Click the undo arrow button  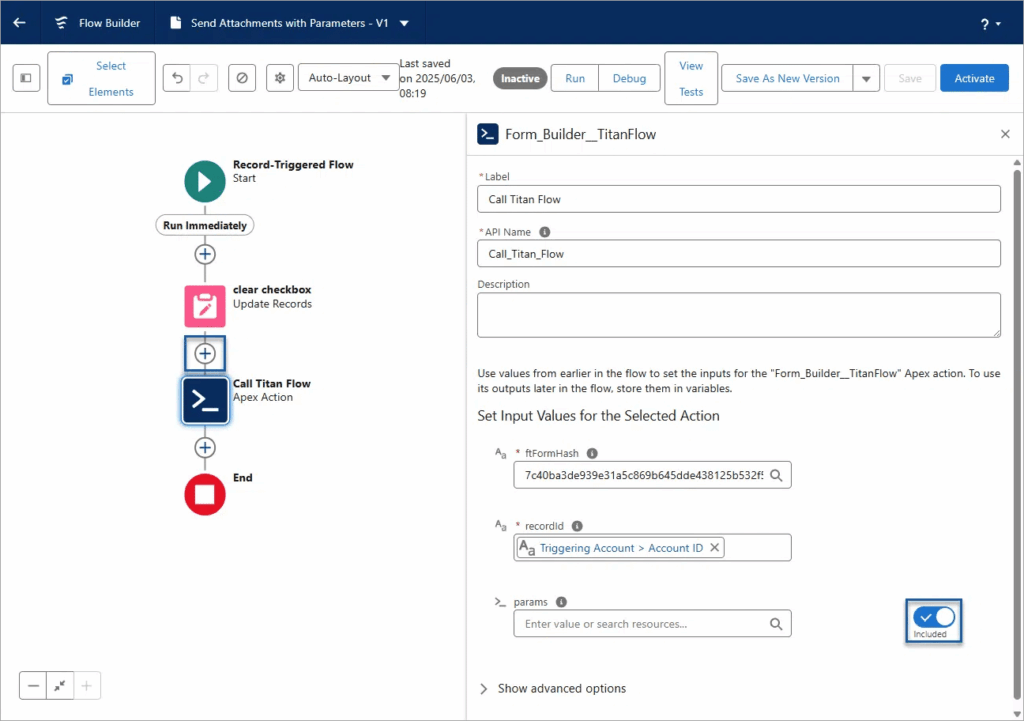tap(177, 78)
